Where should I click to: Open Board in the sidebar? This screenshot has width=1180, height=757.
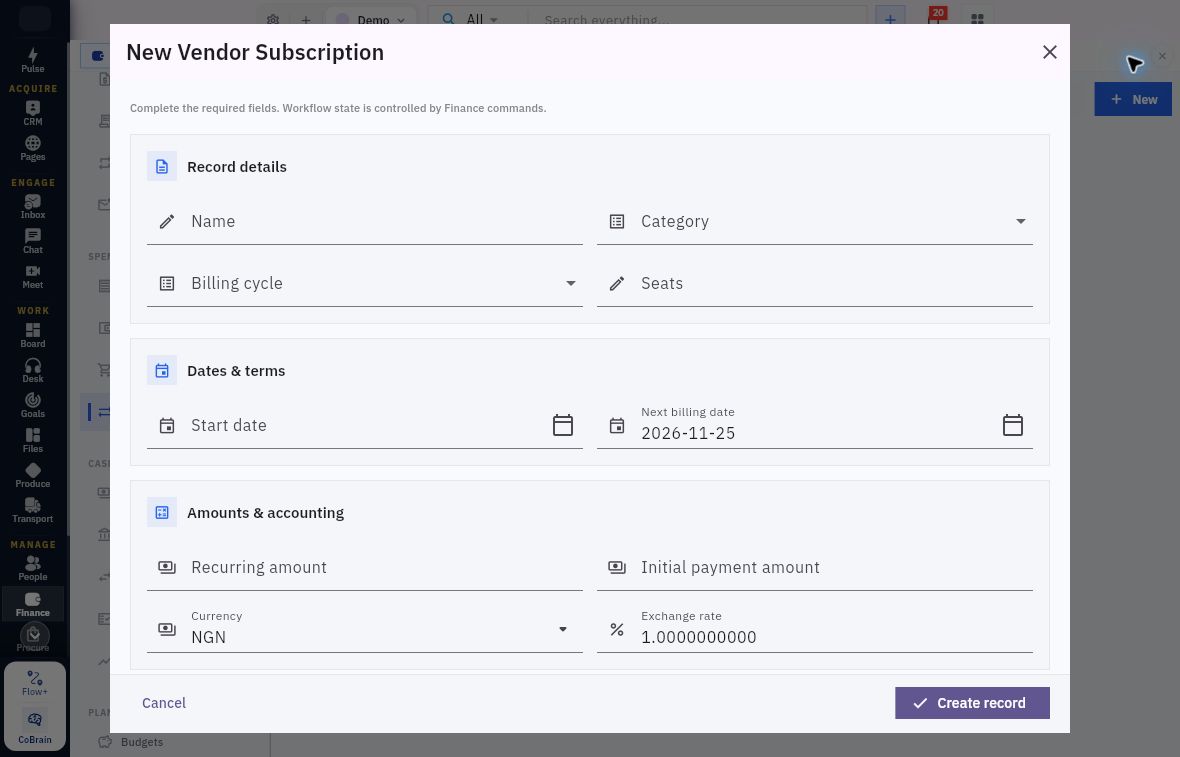point(32,335)
